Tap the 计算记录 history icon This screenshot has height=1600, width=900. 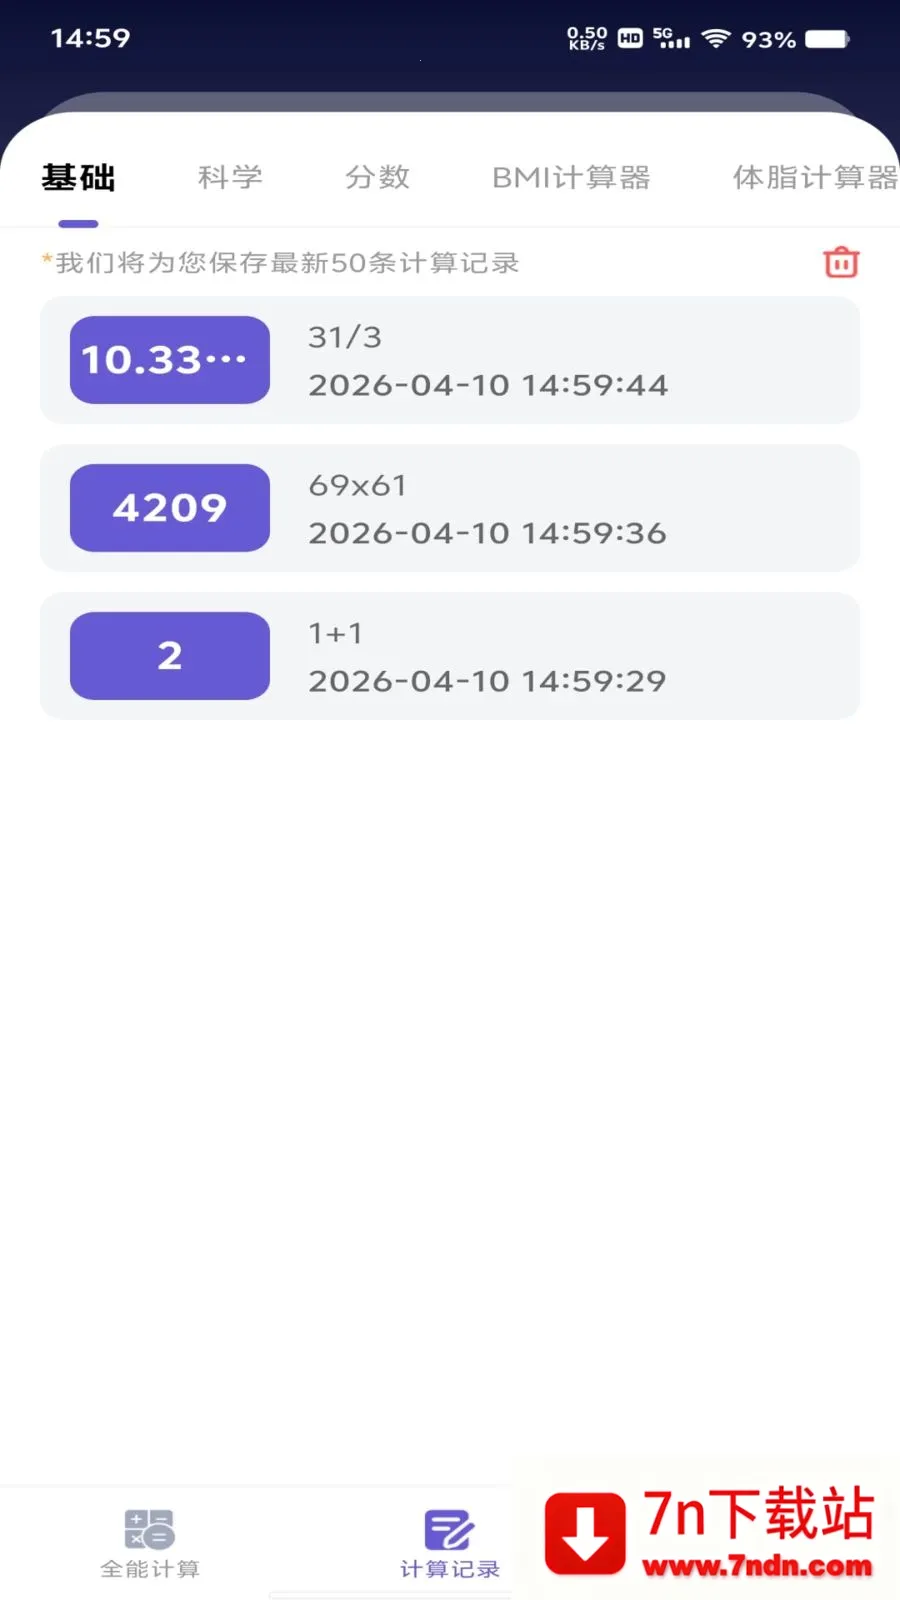[x=449, y=1530]
